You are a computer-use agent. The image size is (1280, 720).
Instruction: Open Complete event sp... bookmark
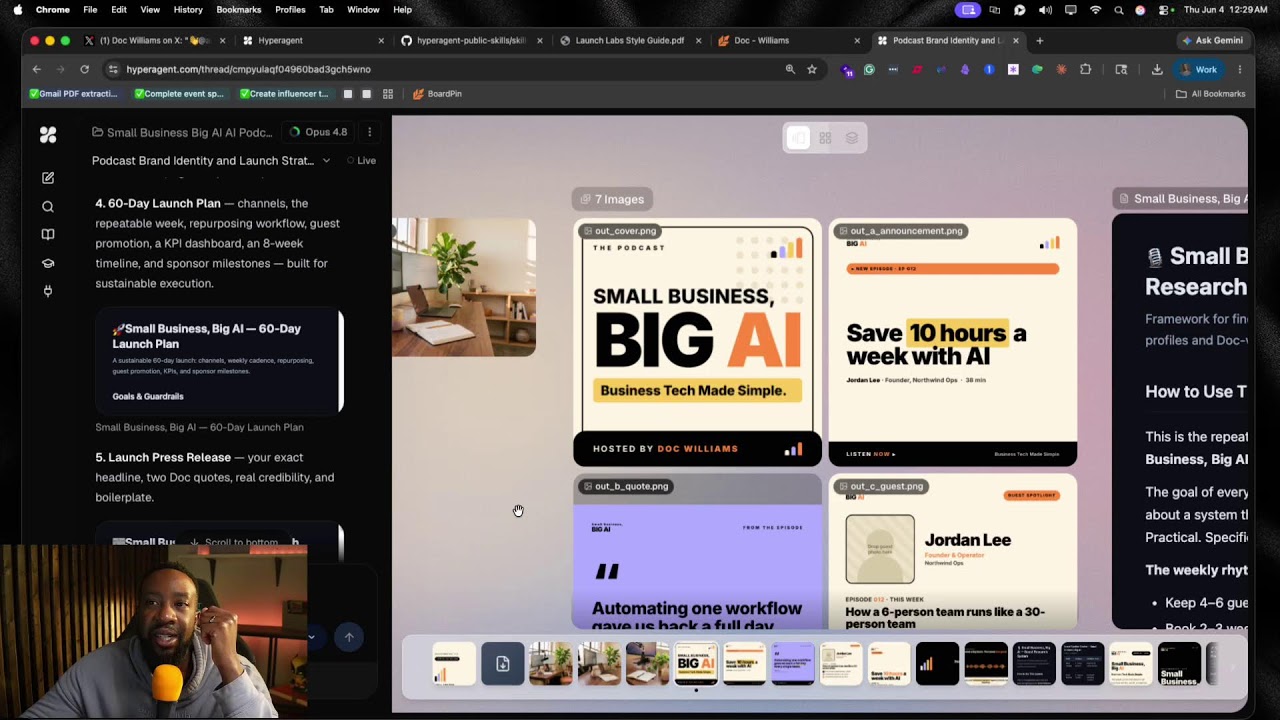point(179,94)
